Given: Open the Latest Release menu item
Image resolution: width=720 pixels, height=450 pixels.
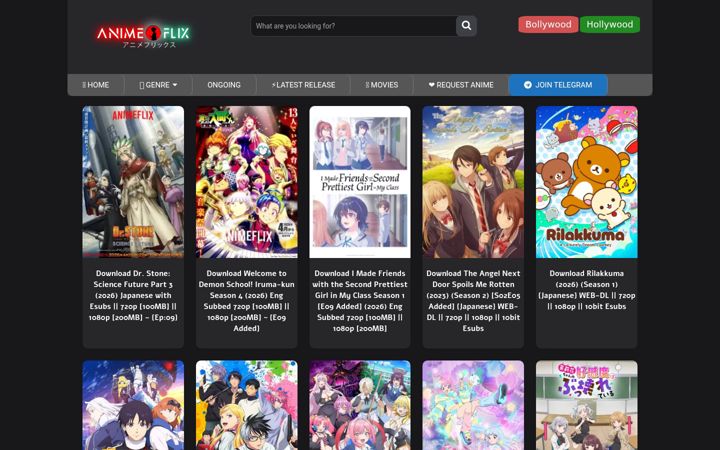Looking at the screenshot, I should tap(303, 85).
